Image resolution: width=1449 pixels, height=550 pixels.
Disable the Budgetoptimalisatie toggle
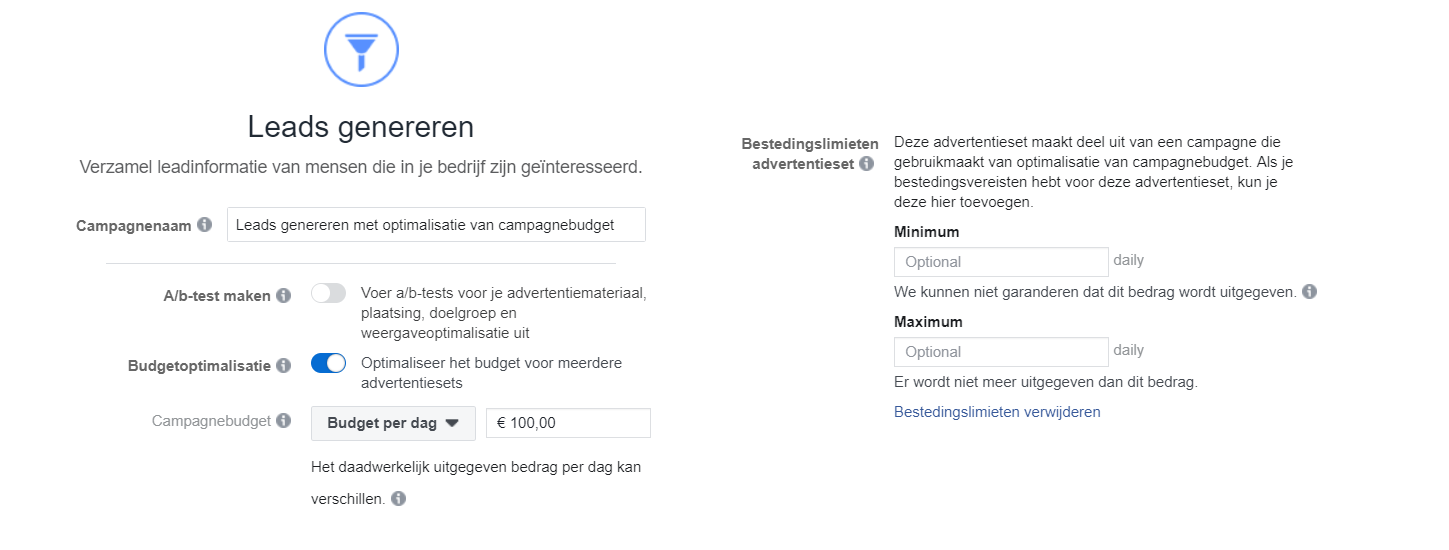point(328,364)
